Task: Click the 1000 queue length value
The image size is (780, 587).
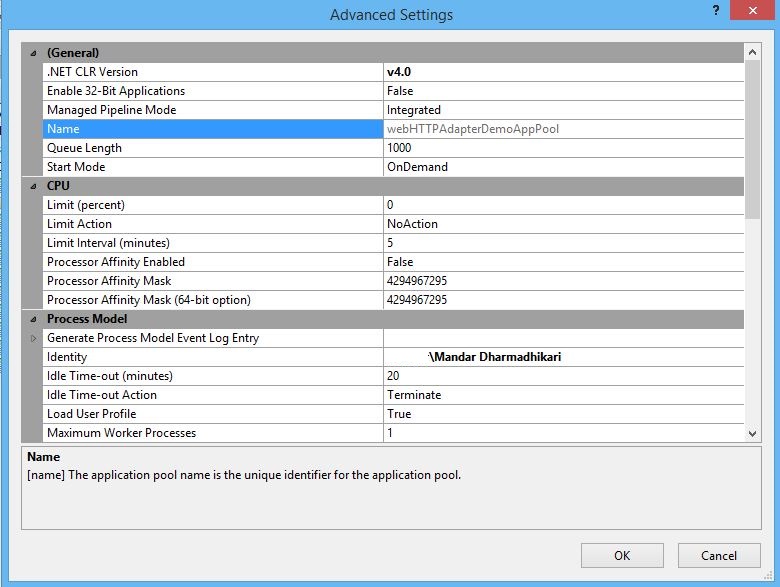Action: pos(564,148)
